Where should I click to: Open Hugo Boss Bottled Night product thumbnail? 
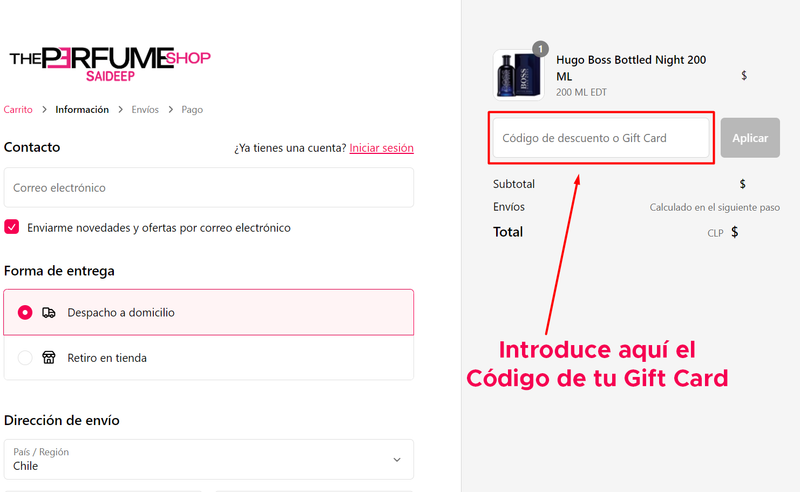(x=518, y=75)
